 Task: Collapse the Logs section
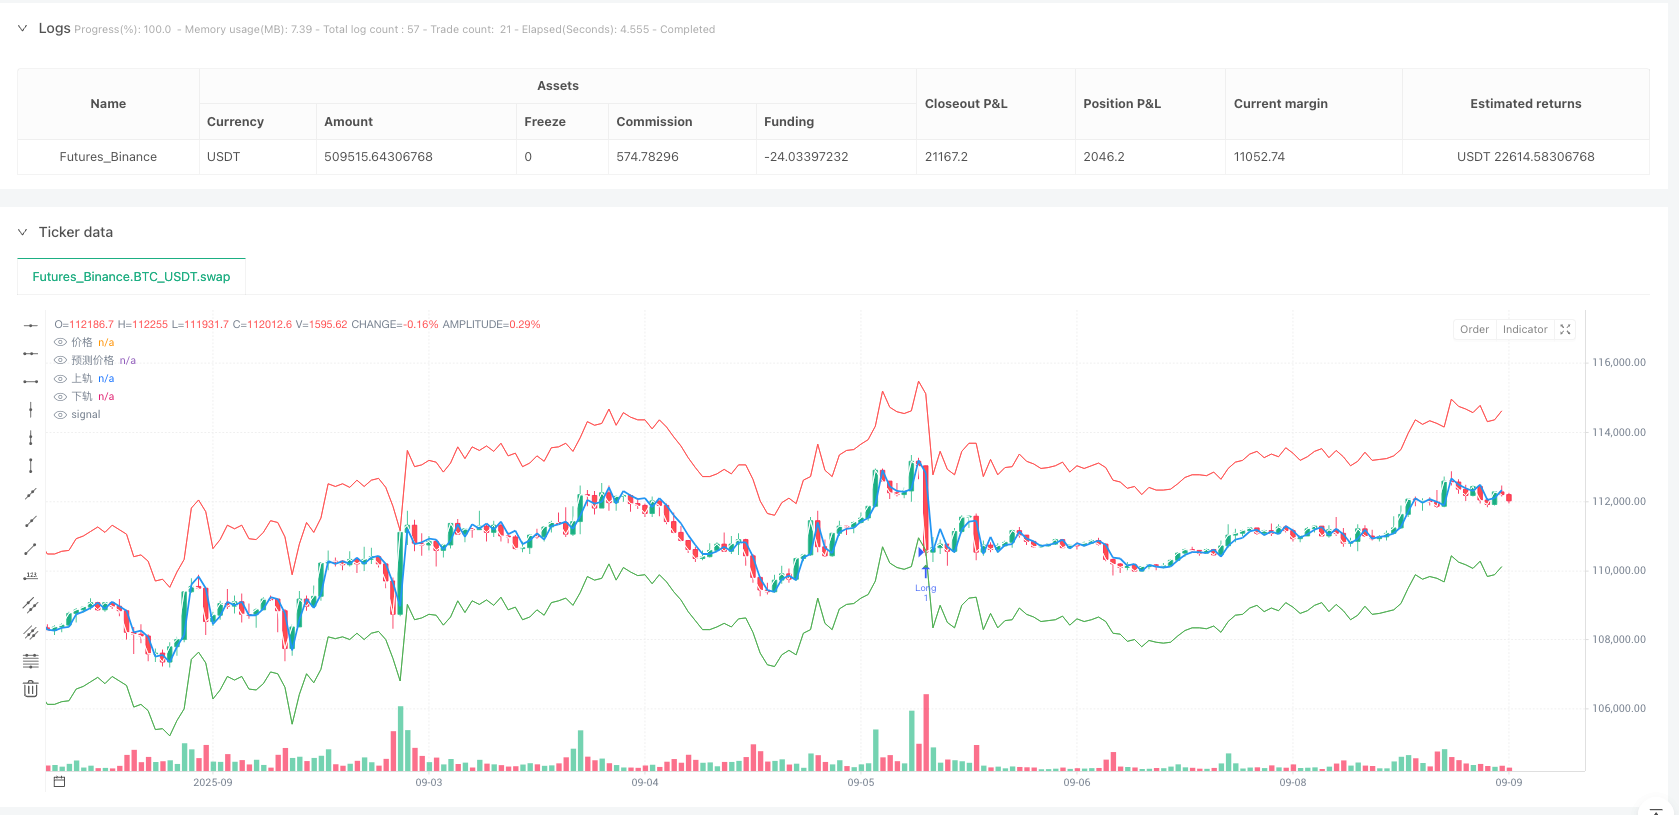coord(22,28)
